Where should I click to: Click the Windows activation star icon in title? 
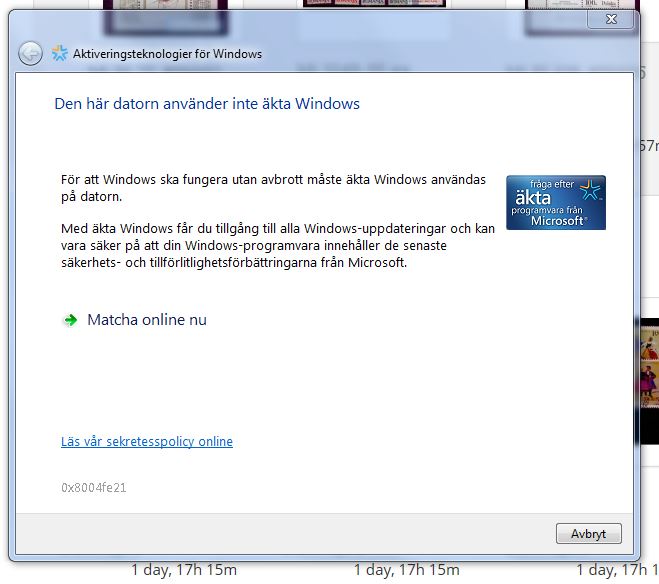click(x=59, y=53)
